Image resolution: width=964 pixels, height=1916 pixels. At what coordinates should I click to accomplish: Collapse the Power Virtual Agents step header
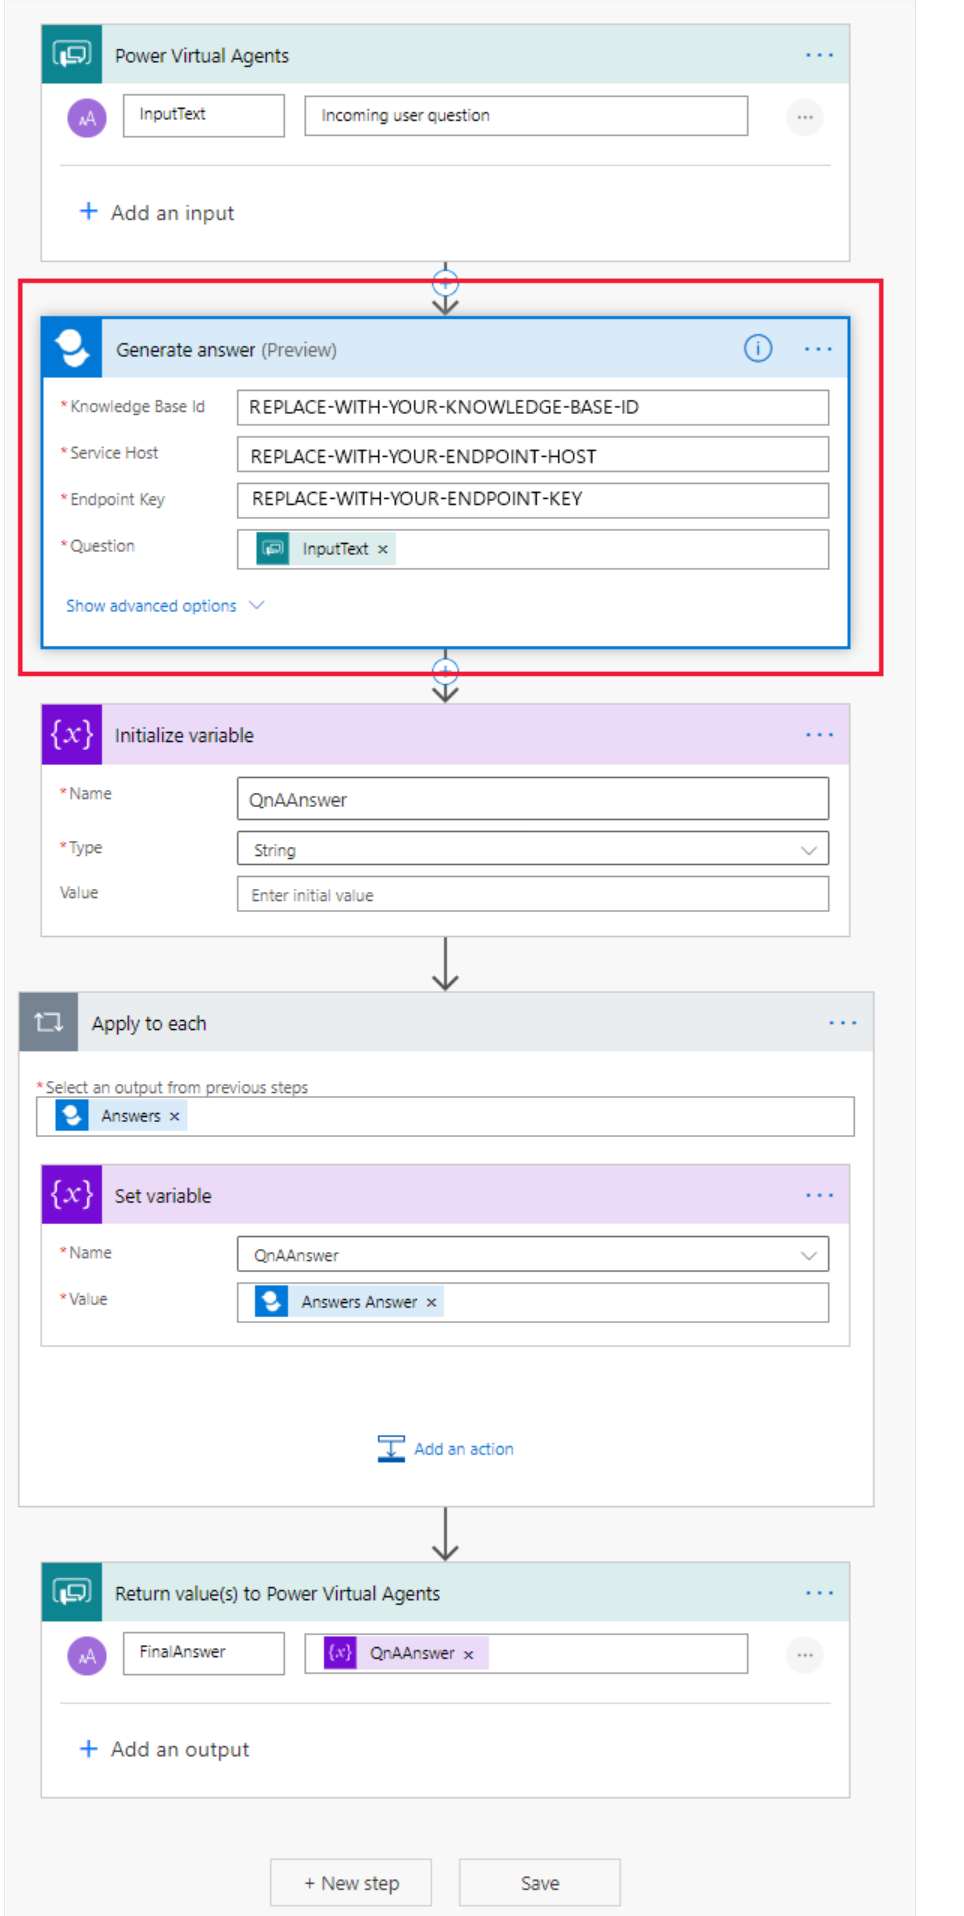pos(446,55)
